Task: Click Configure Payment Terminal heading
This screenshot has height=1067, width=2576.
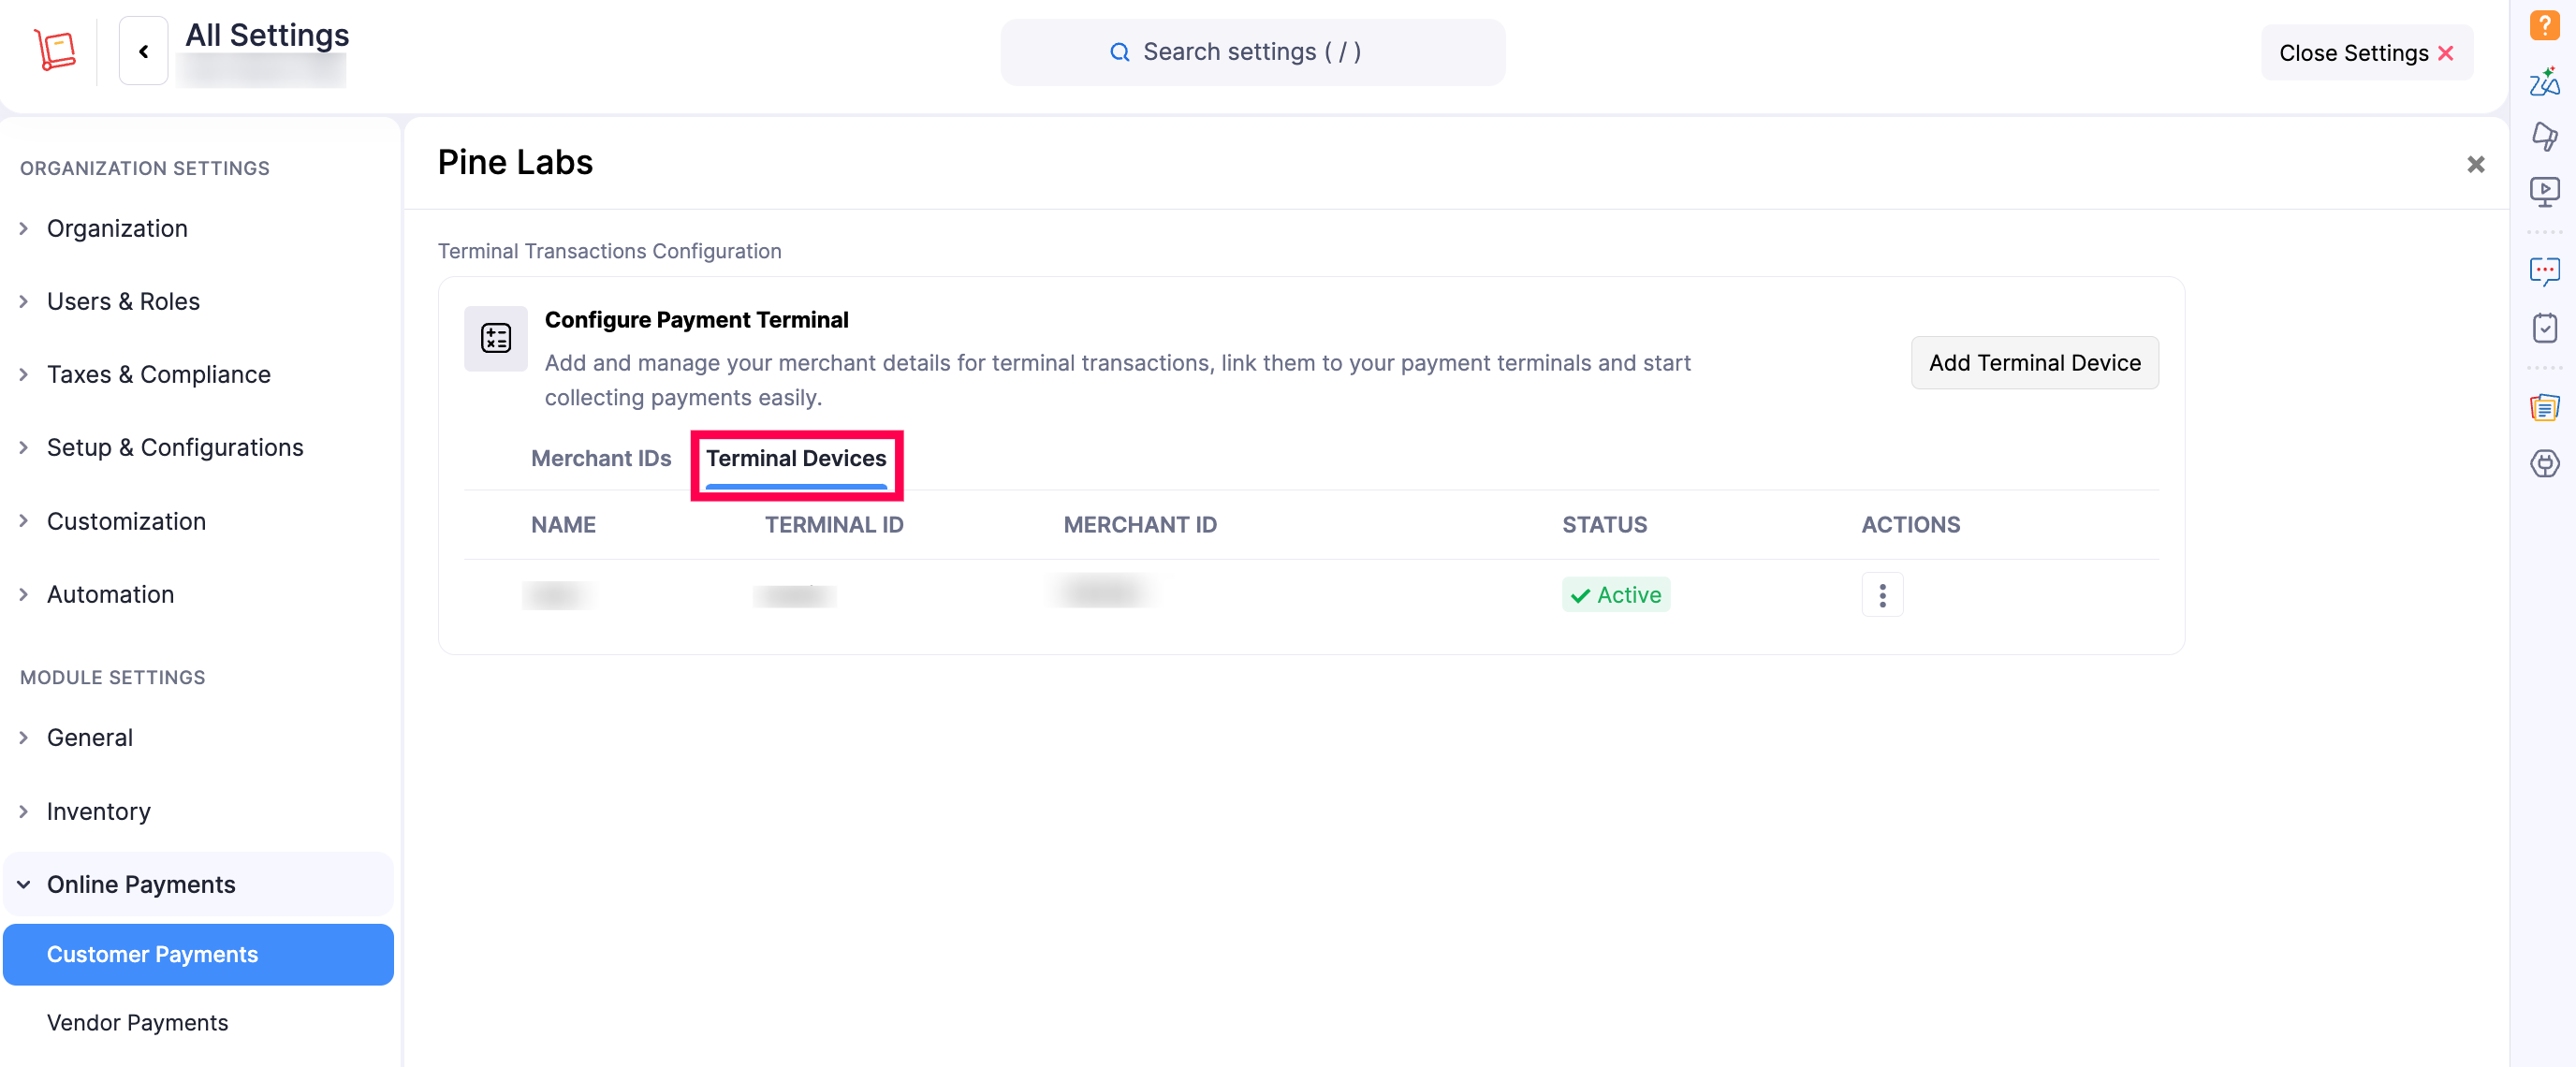Action: click(x=696, y=320)
